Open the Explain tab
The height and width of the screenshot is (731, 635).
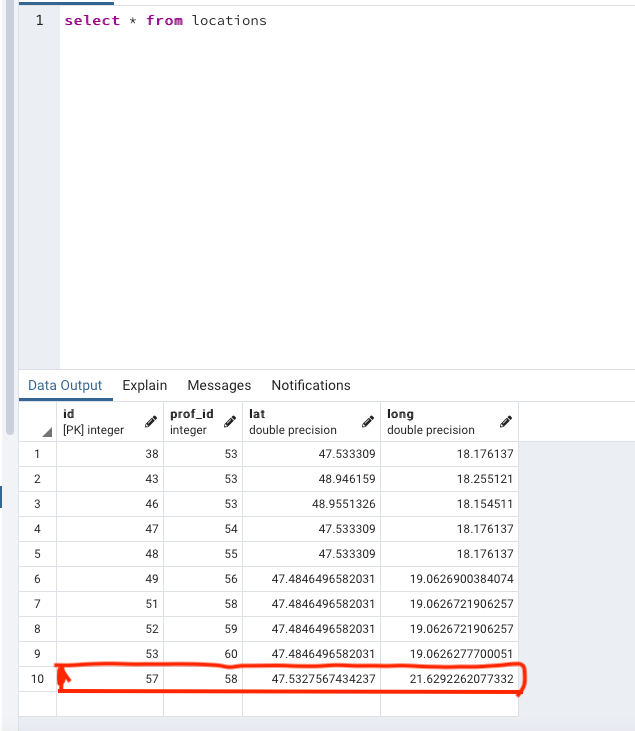click(145, 385)
